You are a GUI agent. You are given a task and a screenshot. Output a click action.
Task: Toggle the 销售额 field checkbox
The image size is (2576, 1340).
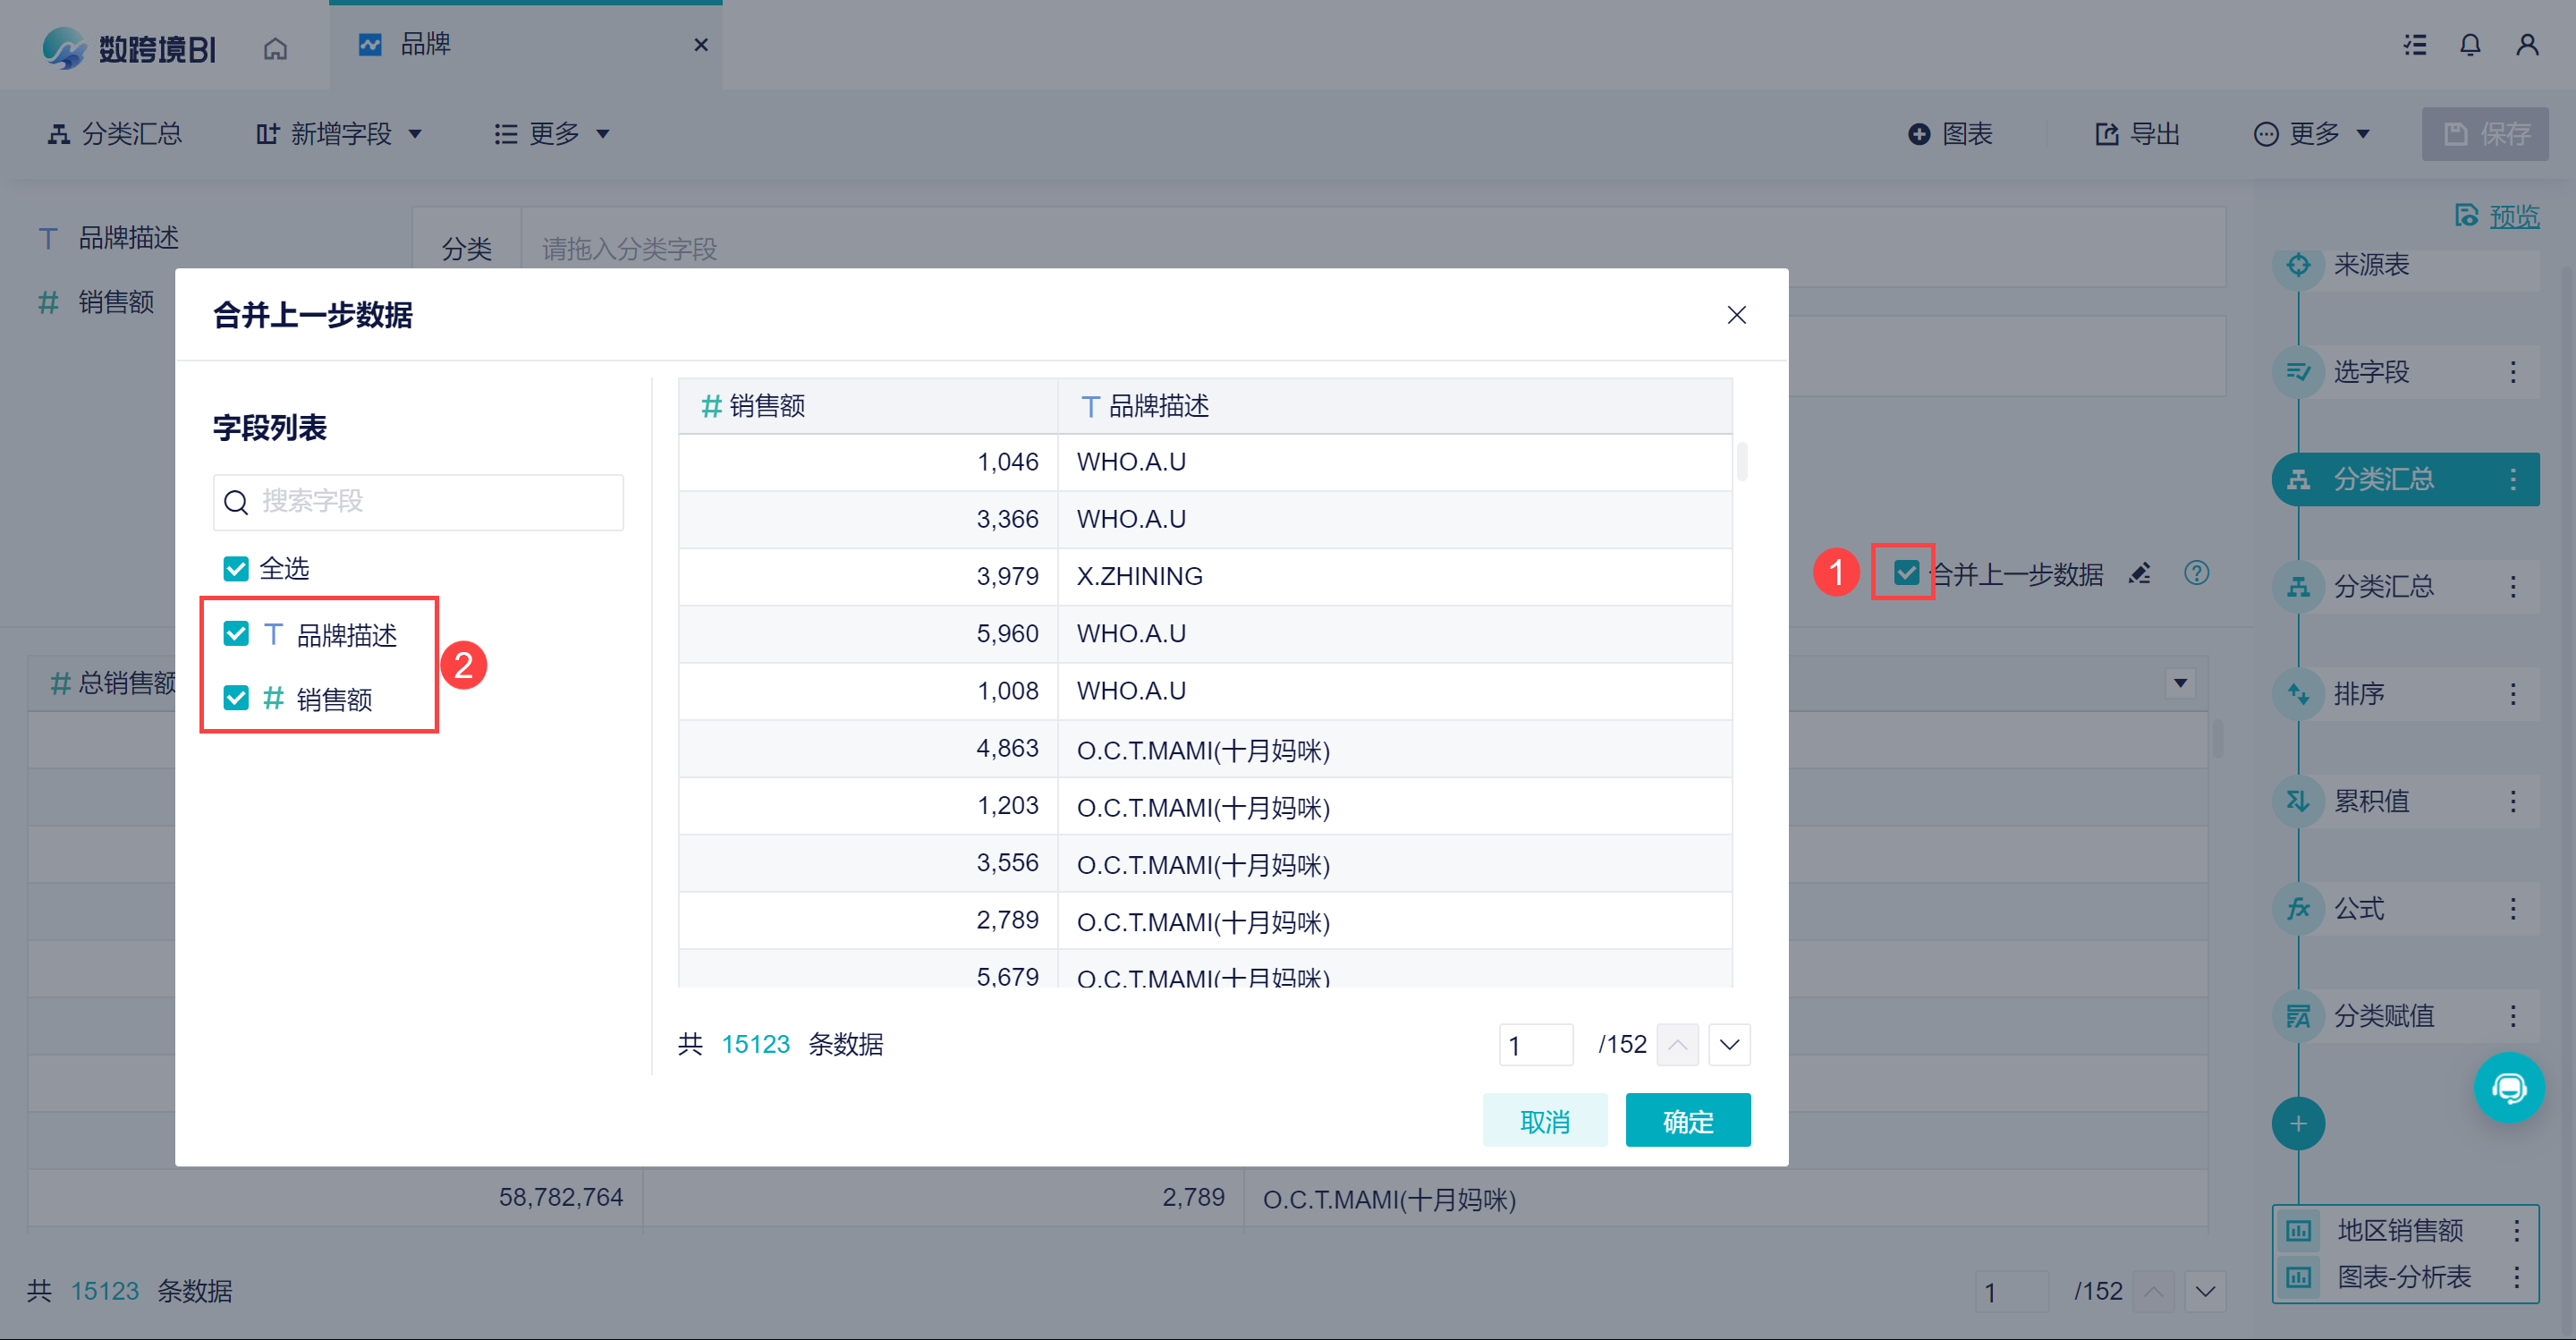[x=236, y=698]
